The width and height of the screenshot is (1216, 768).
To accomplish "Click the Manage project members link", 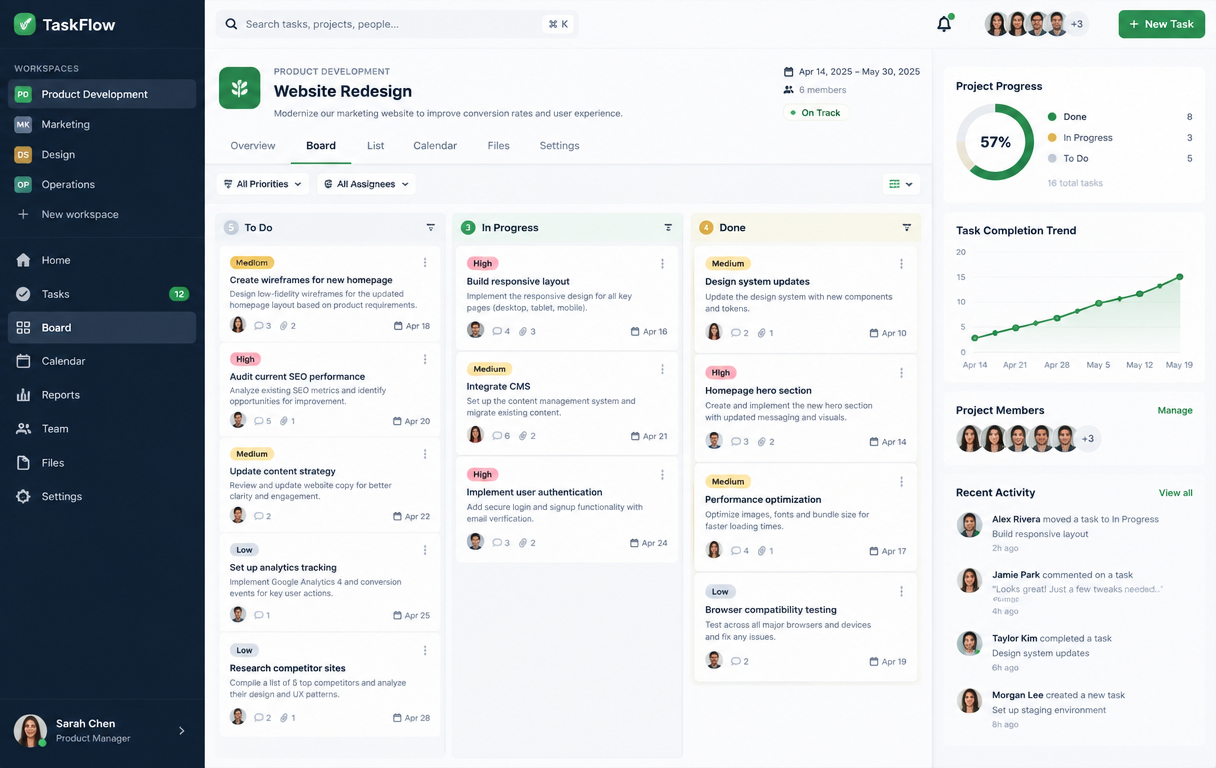I will 1175,410.
